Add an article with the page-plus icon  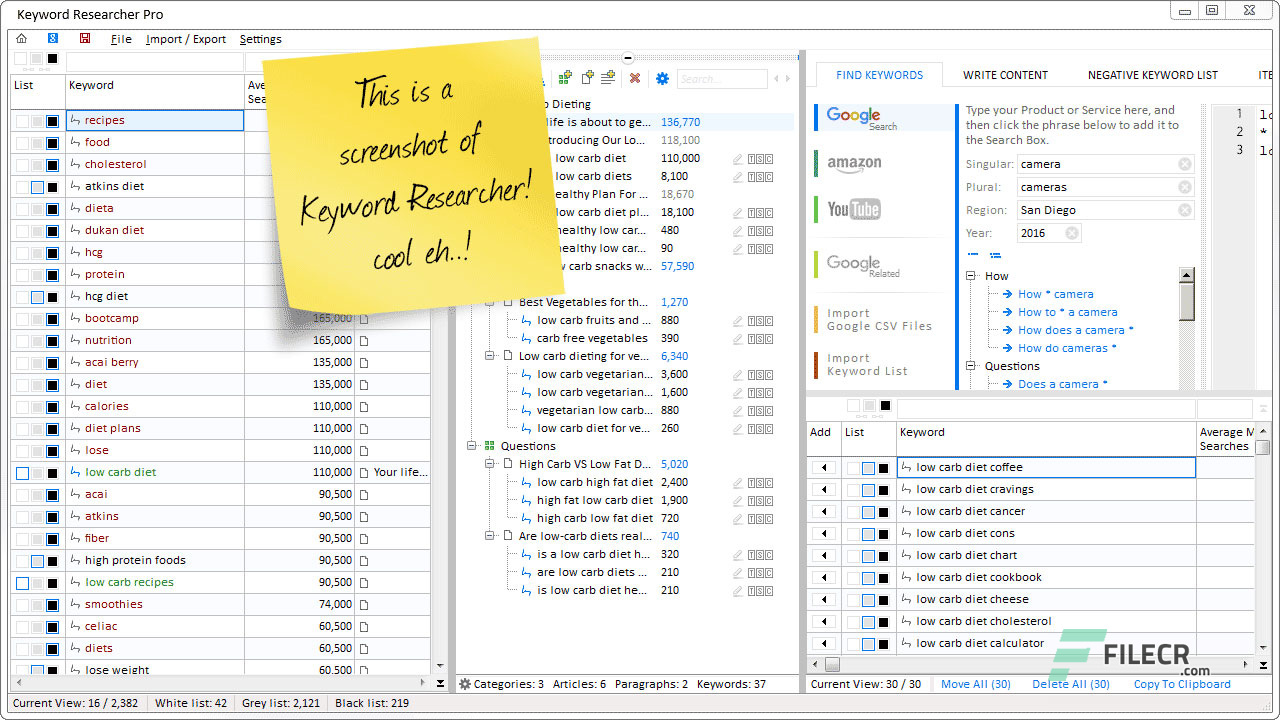tap(588, 78)
